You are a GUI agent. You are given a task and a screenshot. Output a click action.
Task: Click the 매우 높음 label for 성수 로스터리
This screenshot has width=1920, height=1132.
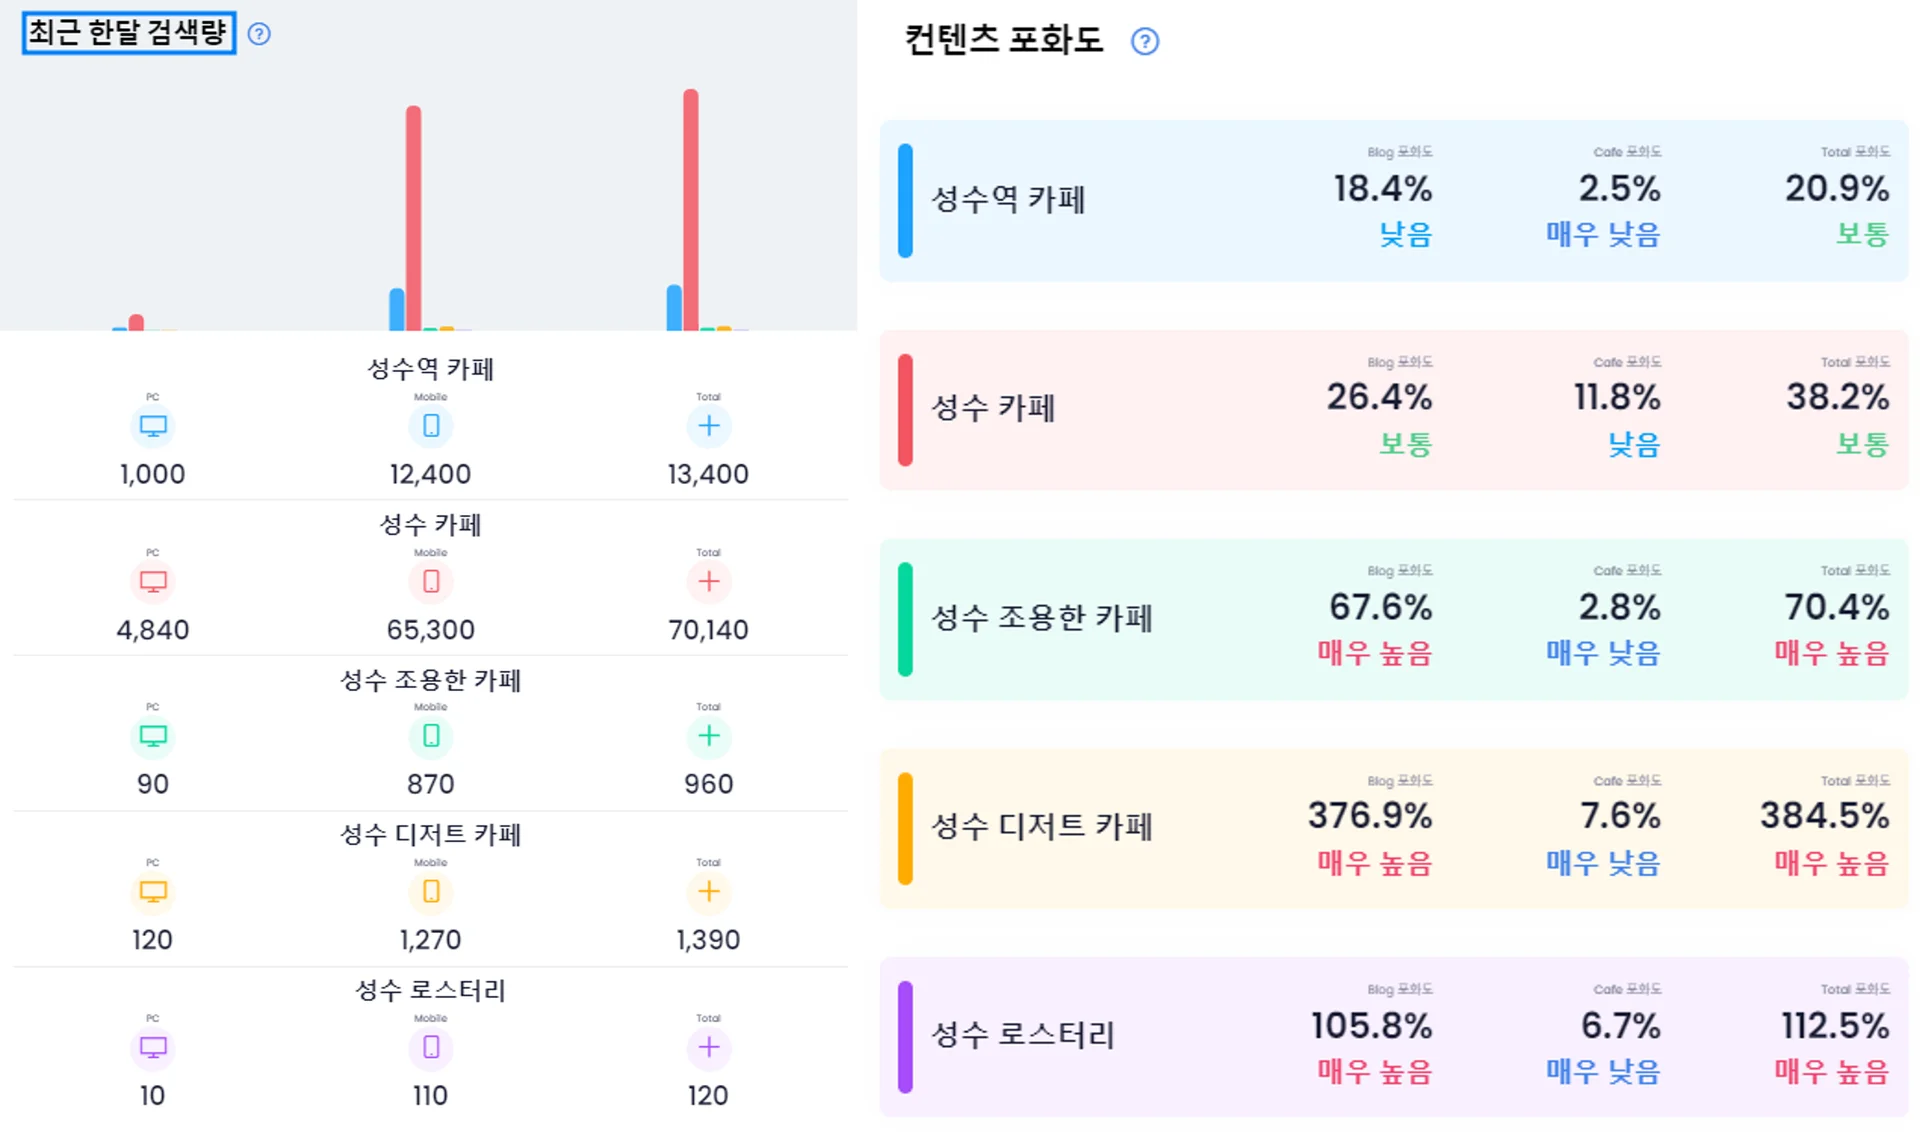point(1374,1072)
